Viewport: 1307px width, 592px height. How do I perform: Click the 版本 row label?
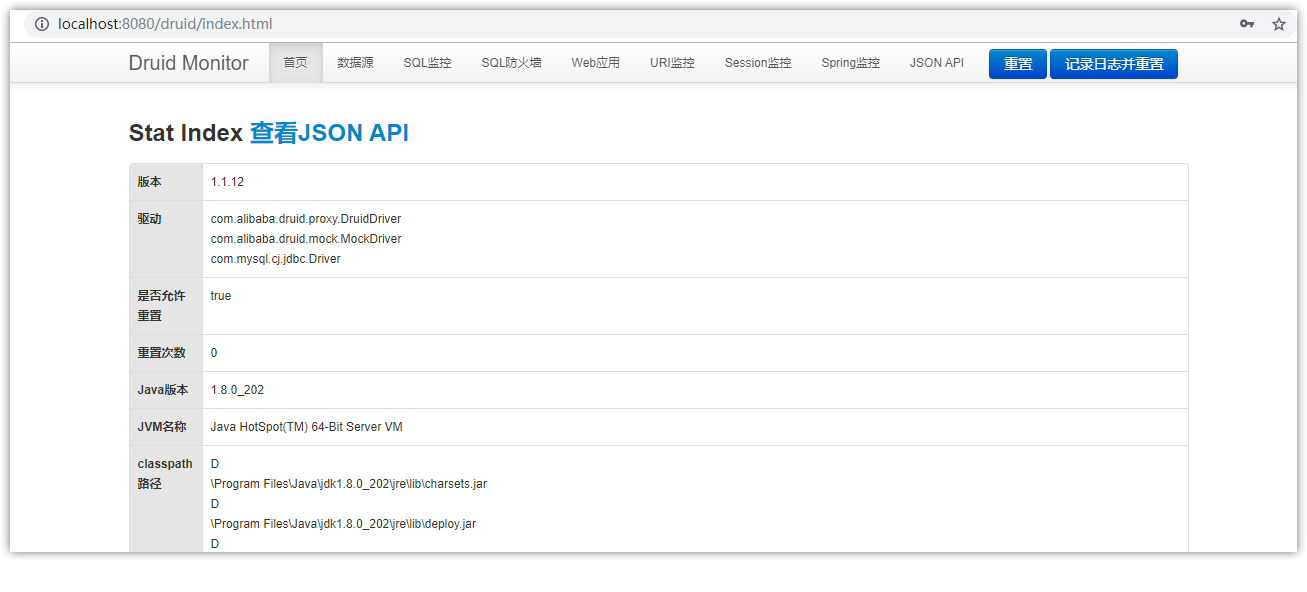pyautogui.click(x=149, y=182)
